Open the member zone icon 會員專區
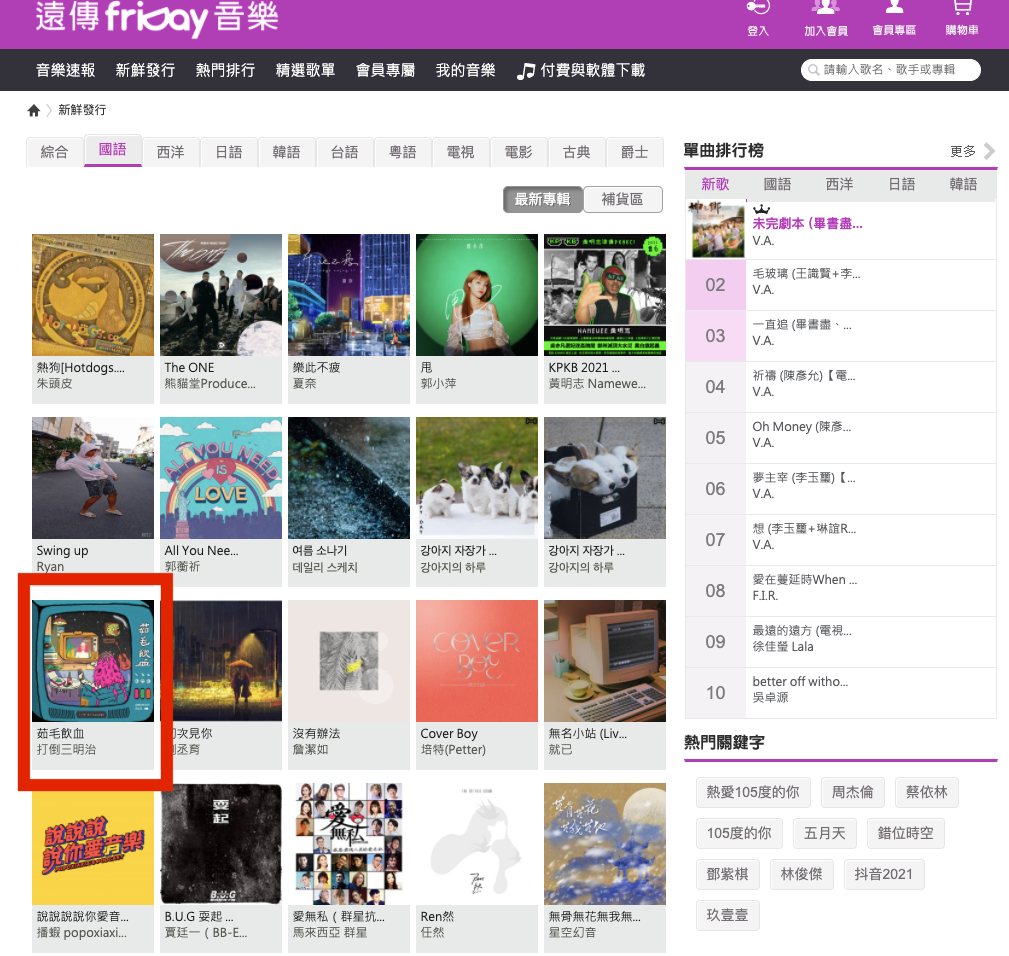 point(894,10)
